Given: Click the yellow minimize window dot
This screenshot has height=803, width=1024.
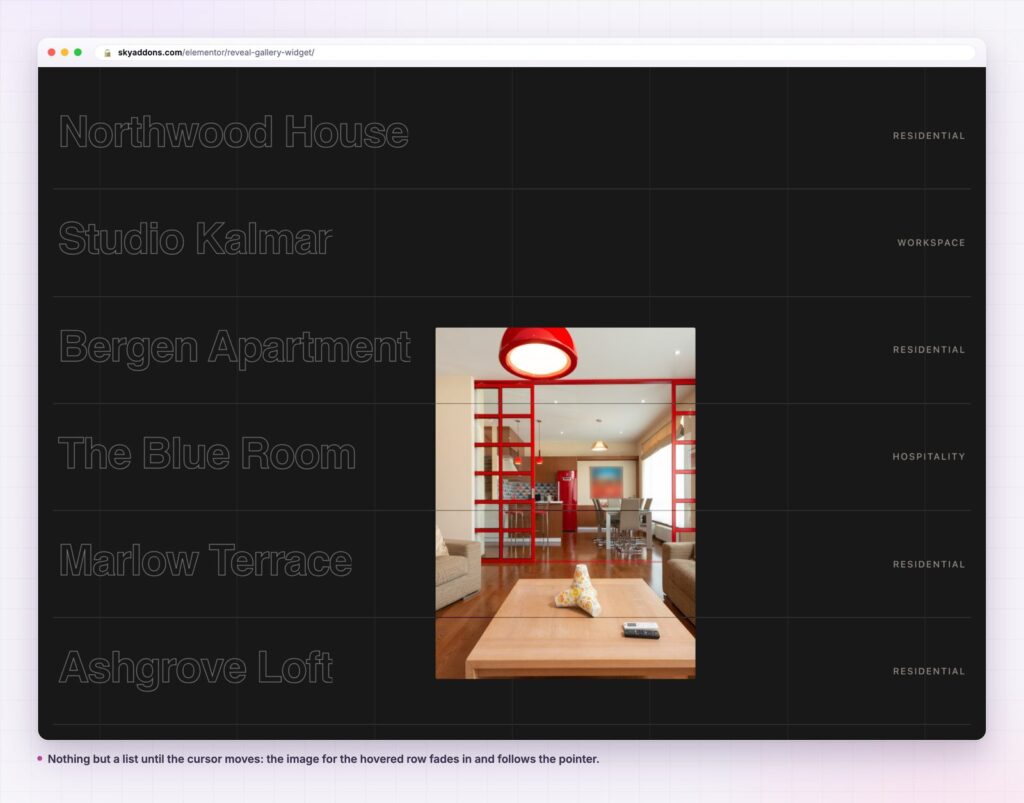Looking at the screenshot, I should tap(65, 52).
